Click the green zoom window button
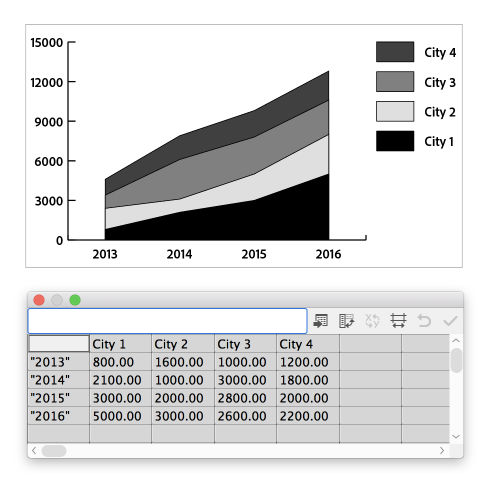The height and width of the screenshot is (480, 486). pos(75,300)
